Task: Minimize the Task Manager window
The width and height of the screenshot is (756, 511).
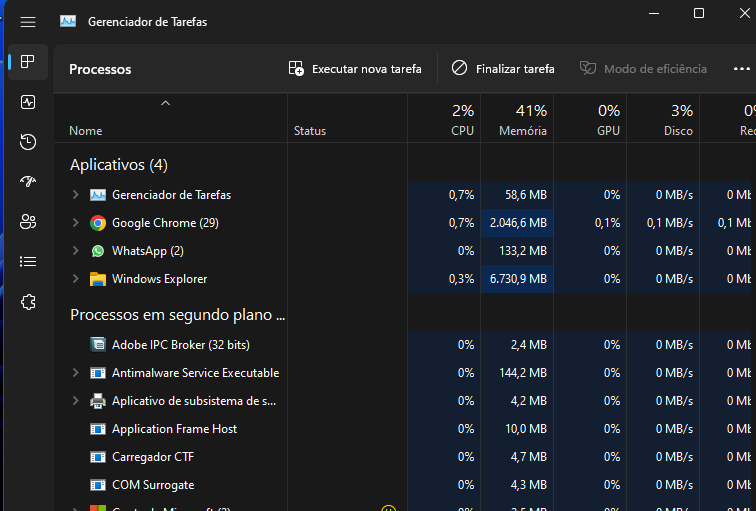Action: click(x=654, y=13)
